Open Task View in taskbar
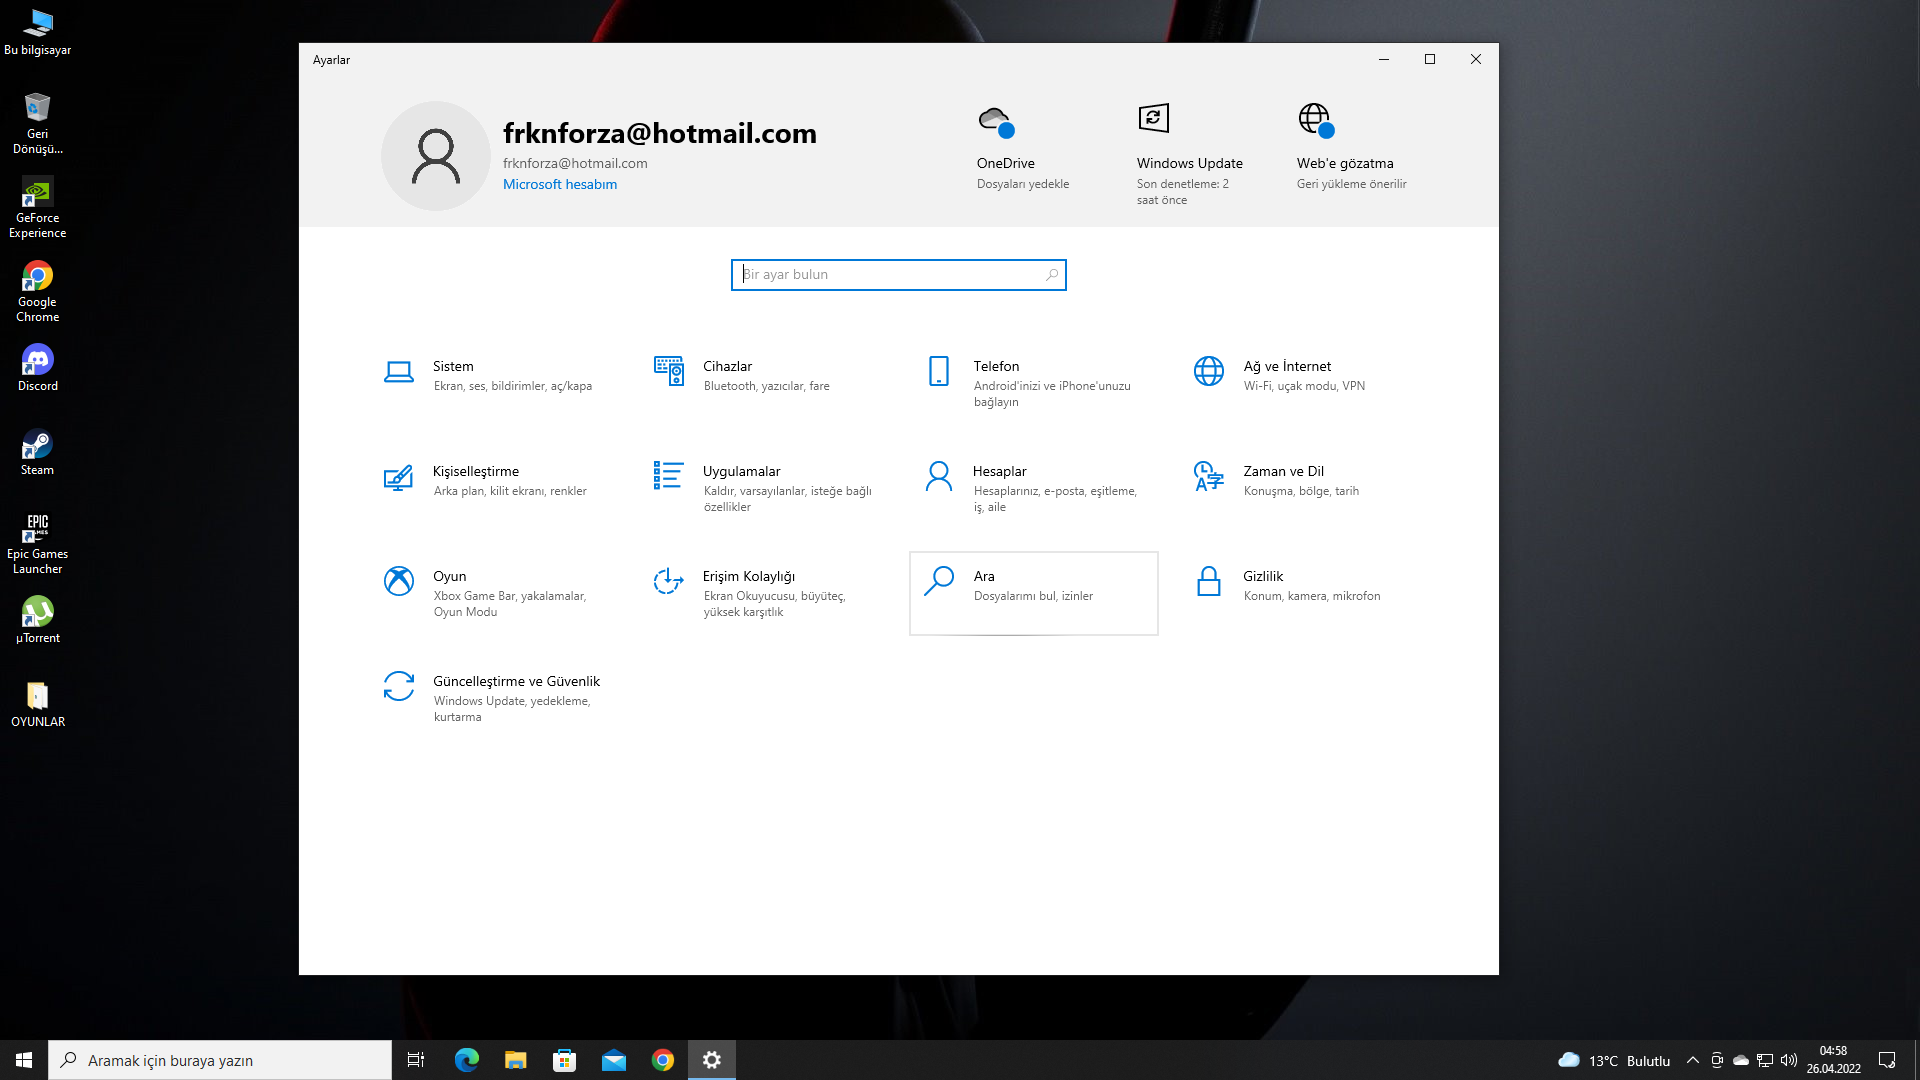Viewport: 1920px width, 1080px height. point(416,1060)
